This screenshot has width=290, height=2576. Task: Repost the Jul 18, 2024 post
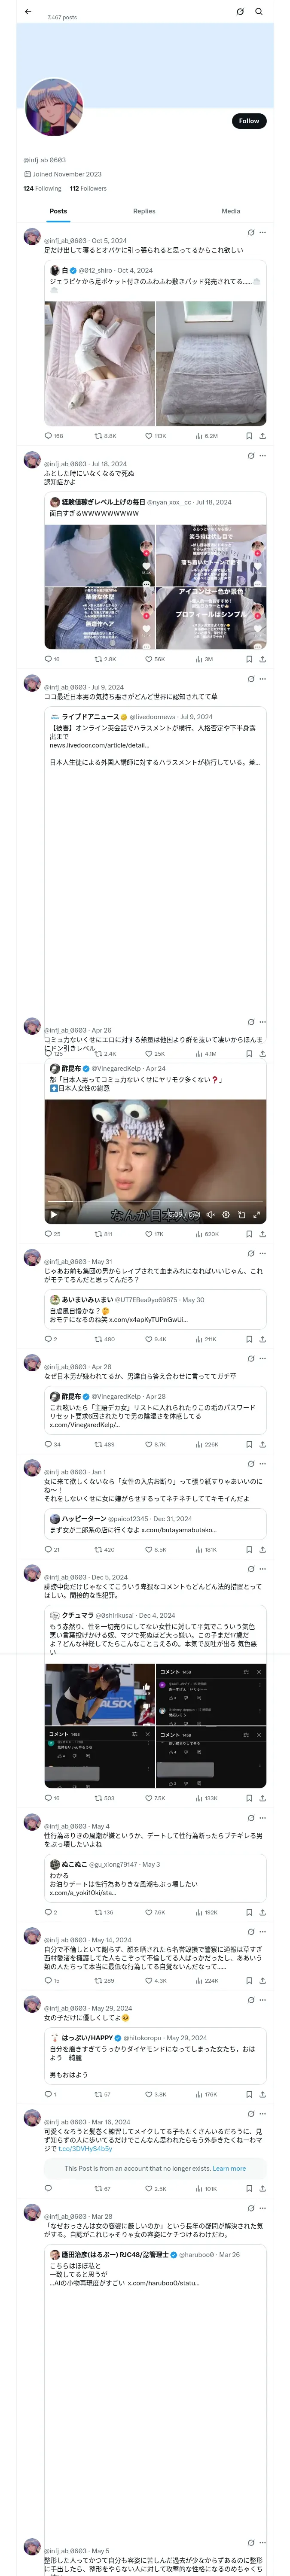coord(98,659)
